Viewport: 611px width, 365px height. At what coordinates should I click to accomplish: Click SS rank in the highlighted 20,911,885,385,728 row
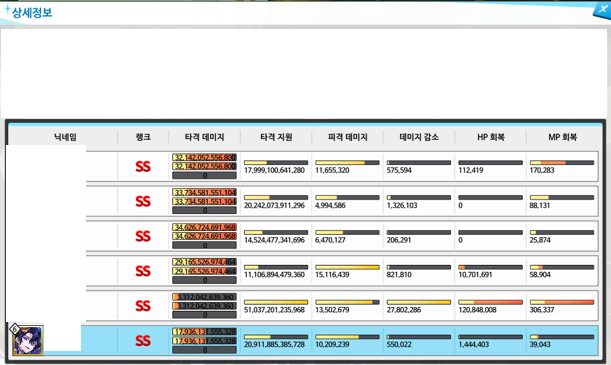(x=143, y=341)
